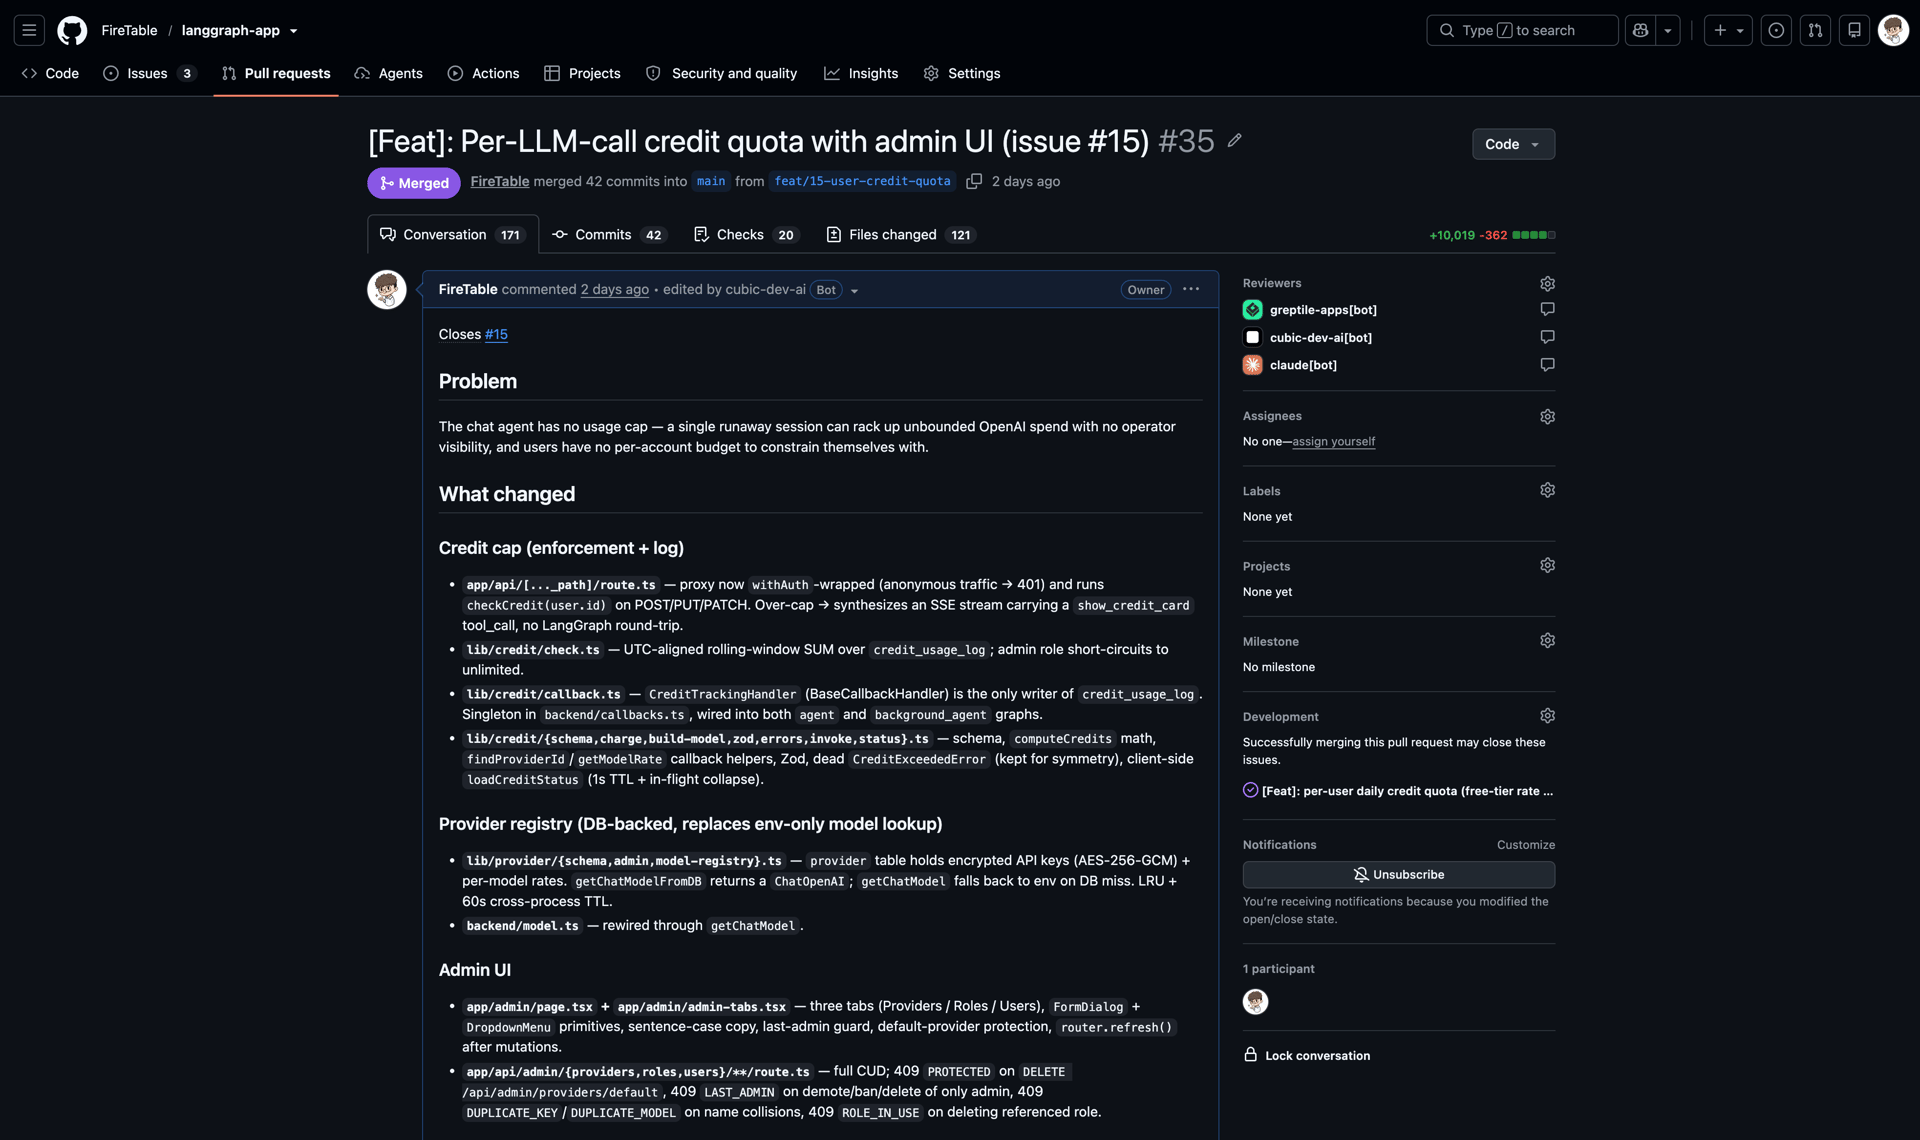Image resolution: width=1920 pixels, height=1140 pixels.
Task: Open the Files changed tab
Action: pos(900,234)
